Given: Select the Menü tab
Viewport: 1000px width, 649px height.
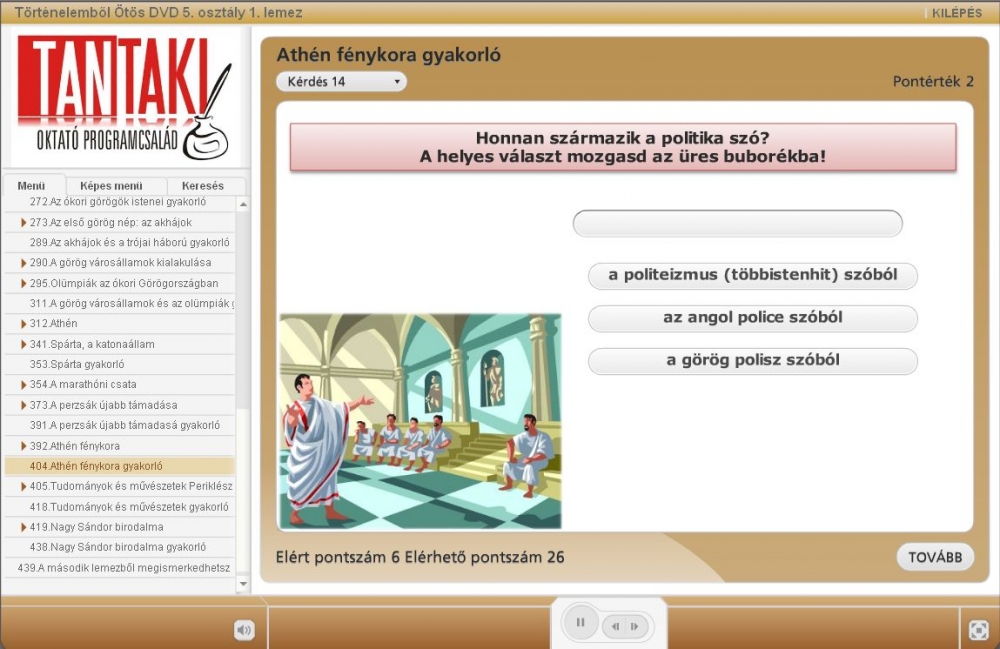Looking at the screenshot, I should [32, 186].
